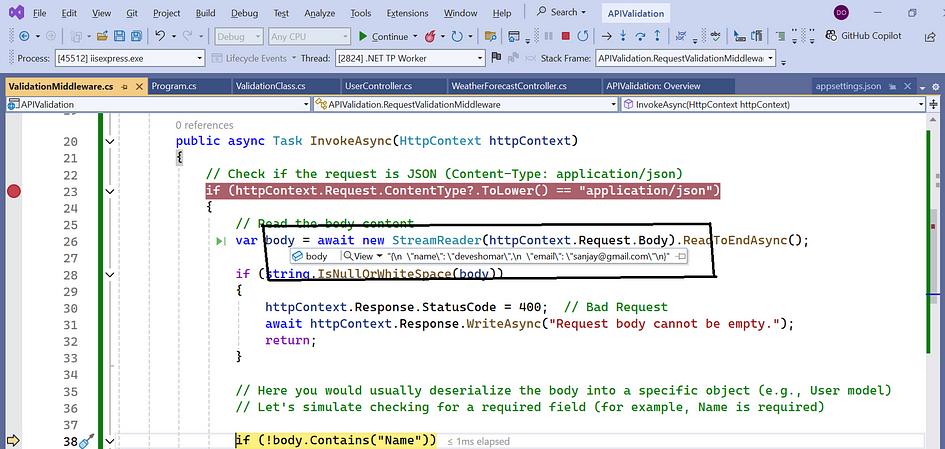Click the Hot Reload flame icon
Screen dimensions: 945x449
click(x=430, y=36)
